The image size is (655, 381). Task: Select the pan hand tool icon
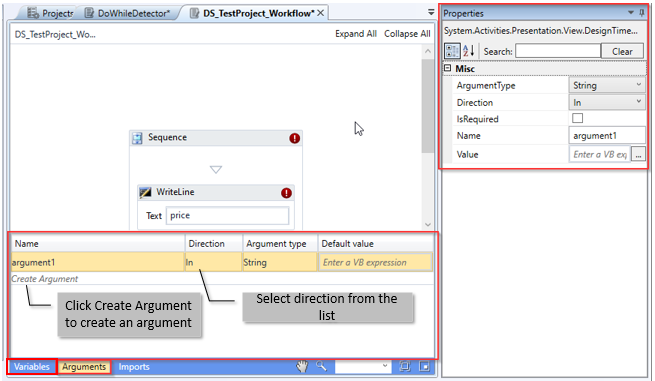302,366
